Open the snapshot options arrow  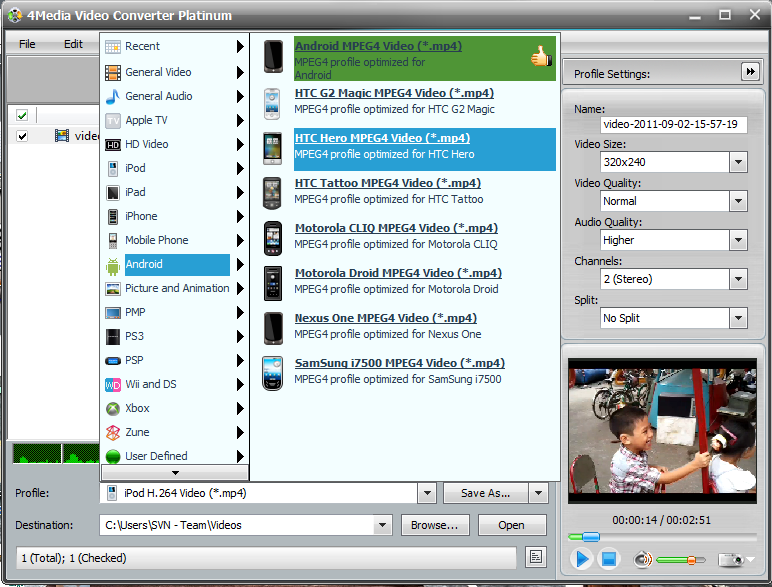(x=750, y=560)
